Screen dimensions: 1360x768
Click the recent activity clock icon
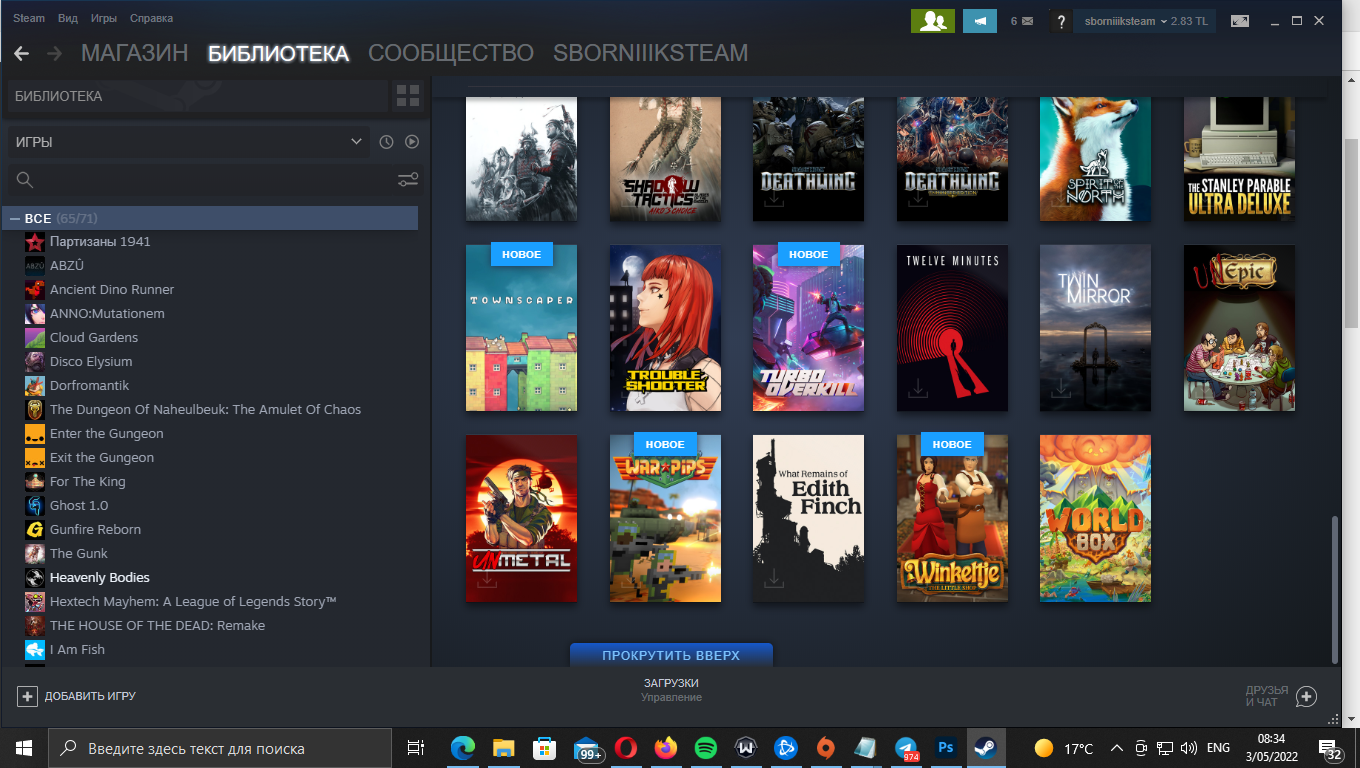(387, 142)
